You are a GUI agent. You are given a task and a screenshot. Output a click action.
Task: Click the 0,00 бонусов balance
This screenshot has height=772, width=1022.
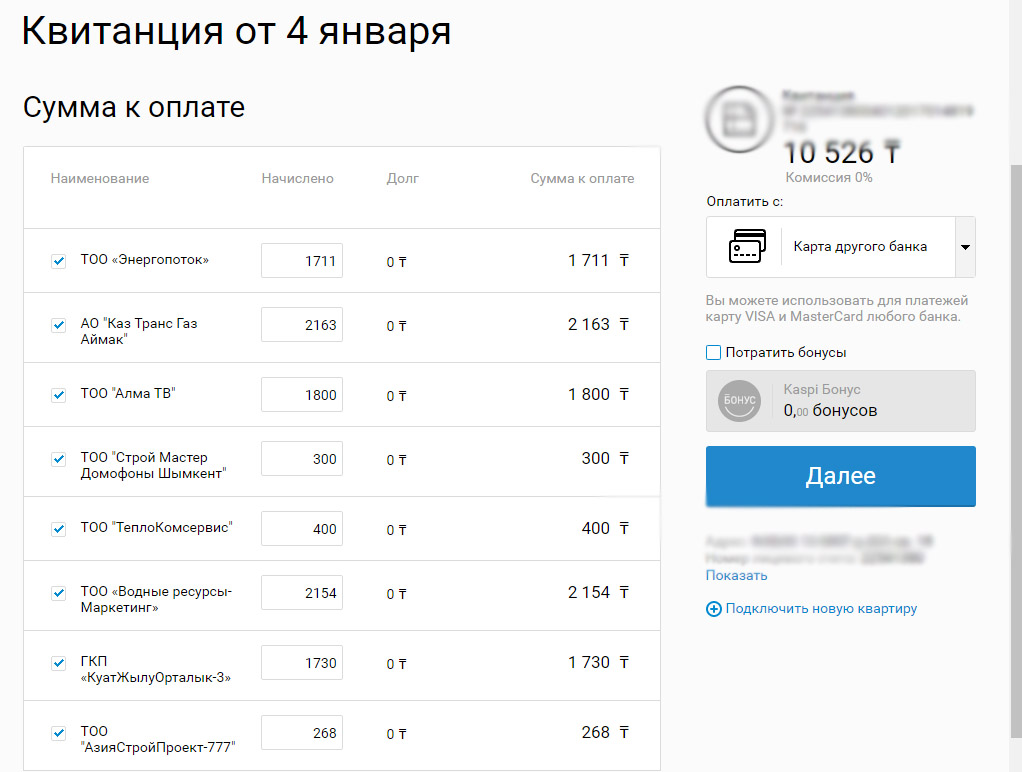pos(830,411)
